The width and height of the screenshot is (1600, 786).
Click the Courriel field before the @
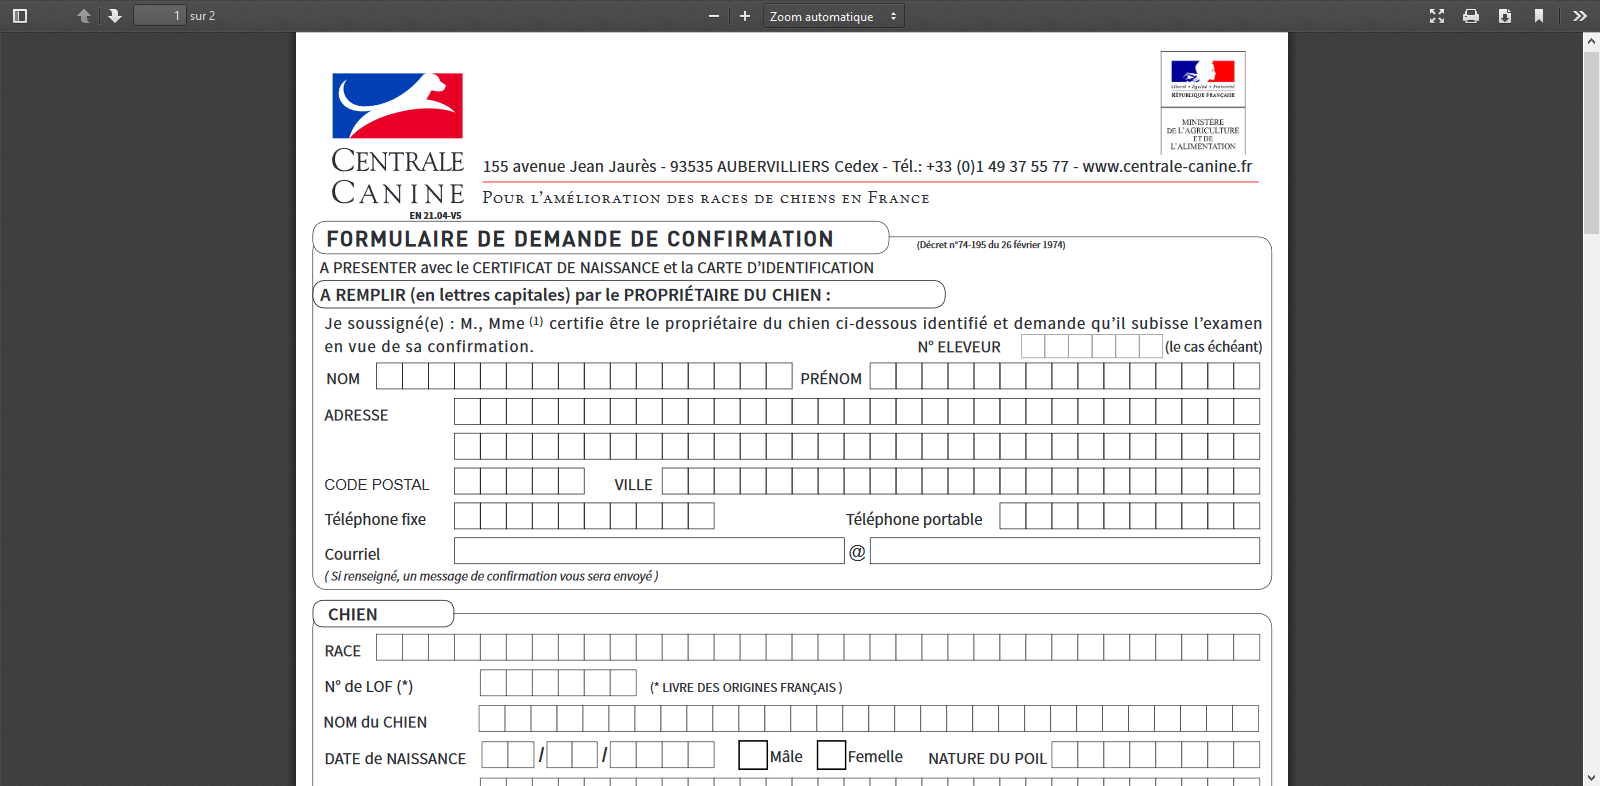[649, 551]
